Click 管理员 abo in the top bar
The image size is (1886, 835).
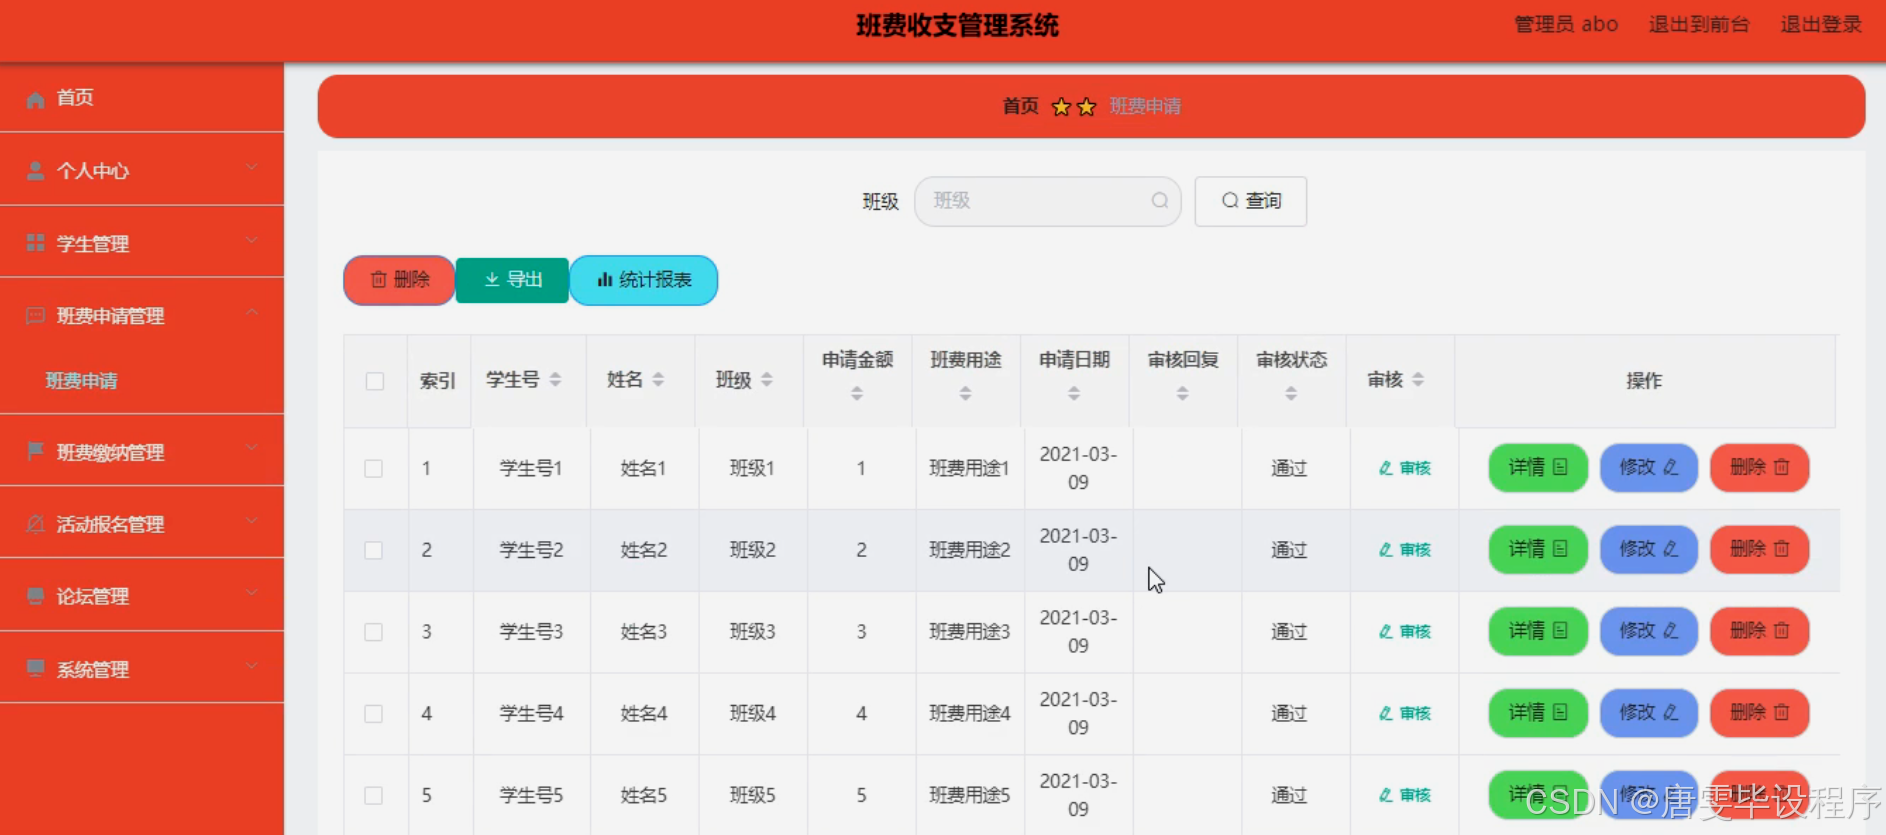1566,25
